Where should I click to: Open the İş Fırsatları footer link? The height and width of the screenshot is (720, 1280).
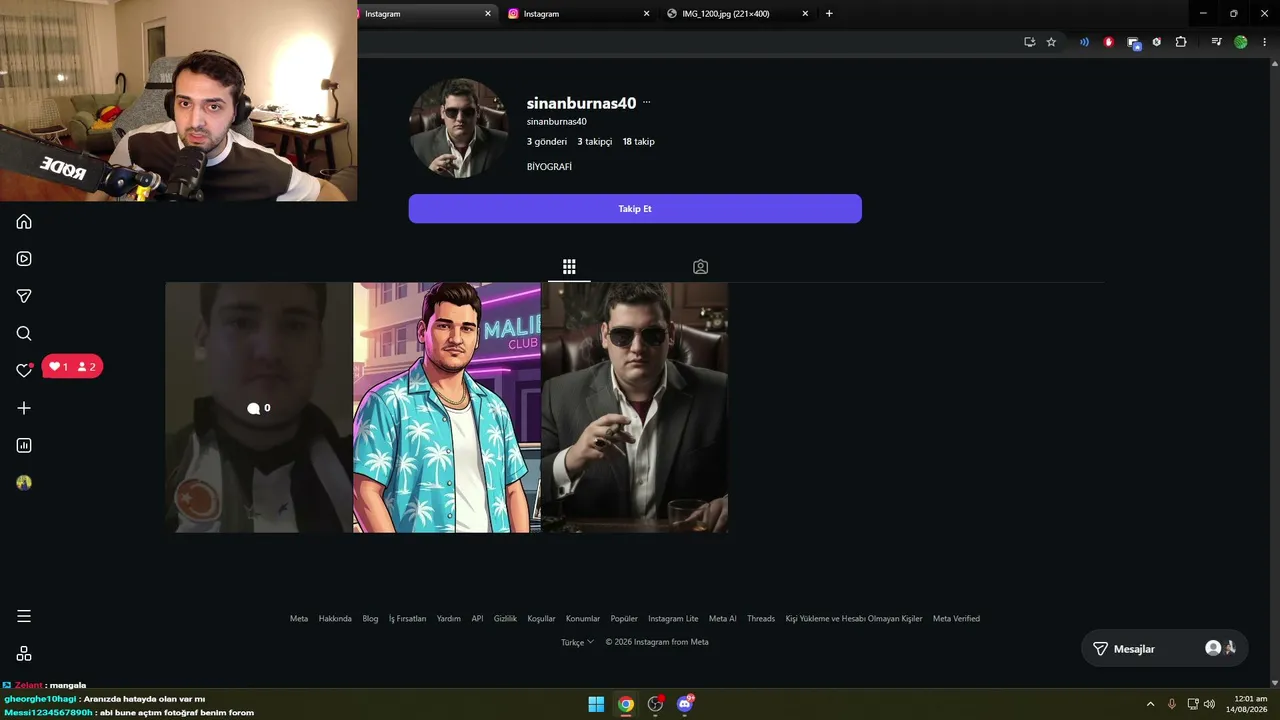click(x=407, y=619)
